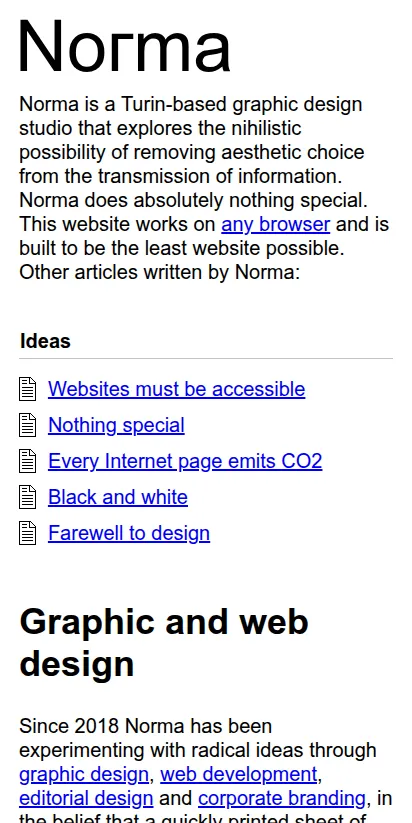
Task: Click document icon beside Websites must be accessible
Action: (28, 389)
